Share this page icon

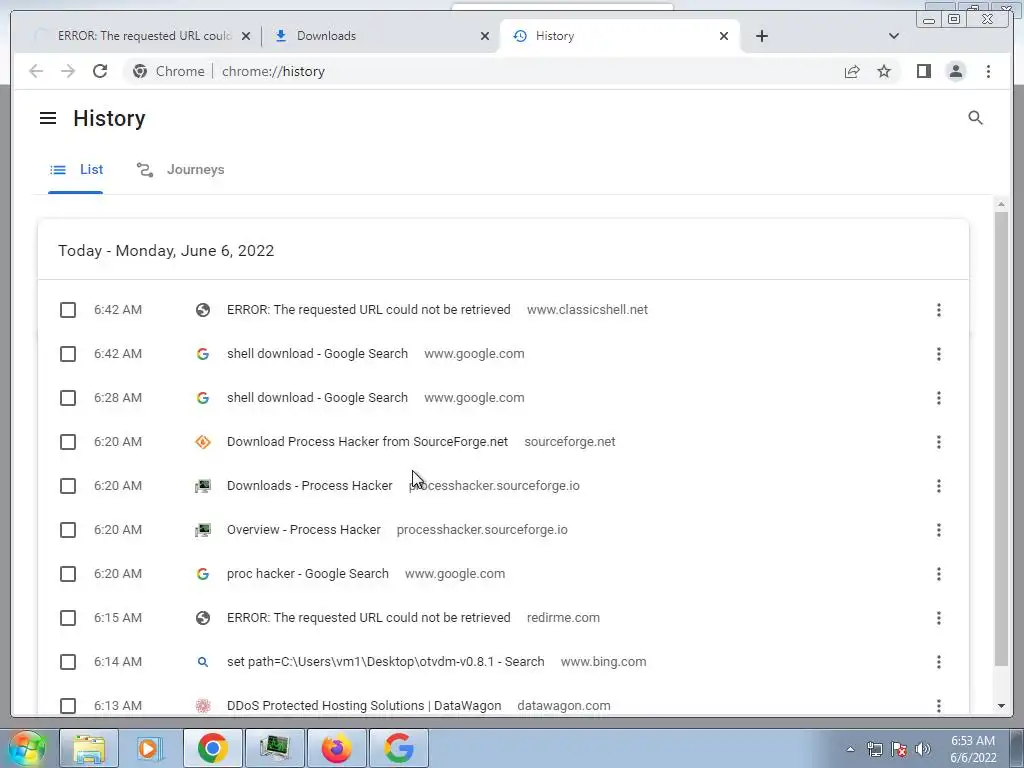coord(852,71)
